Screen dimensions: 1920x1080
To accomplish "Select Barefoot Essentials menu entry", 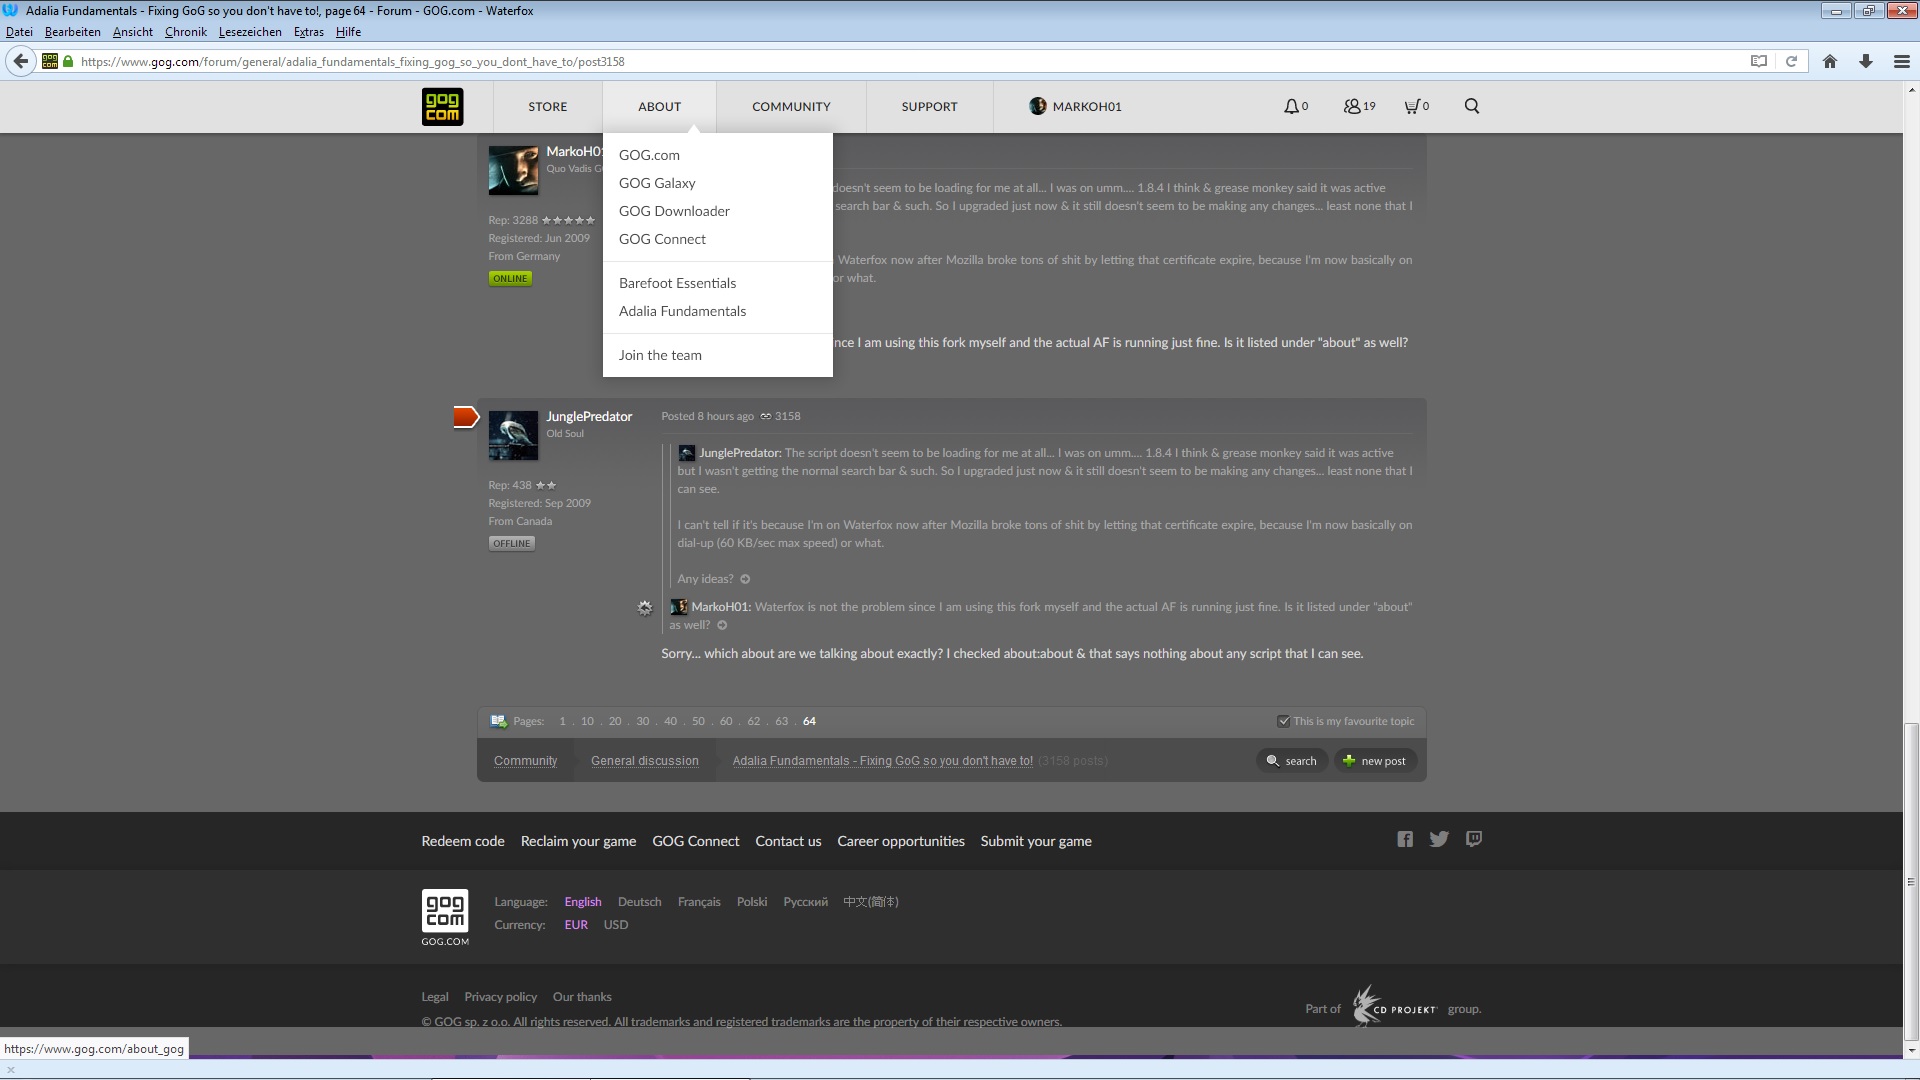I will tap(677, 283).
